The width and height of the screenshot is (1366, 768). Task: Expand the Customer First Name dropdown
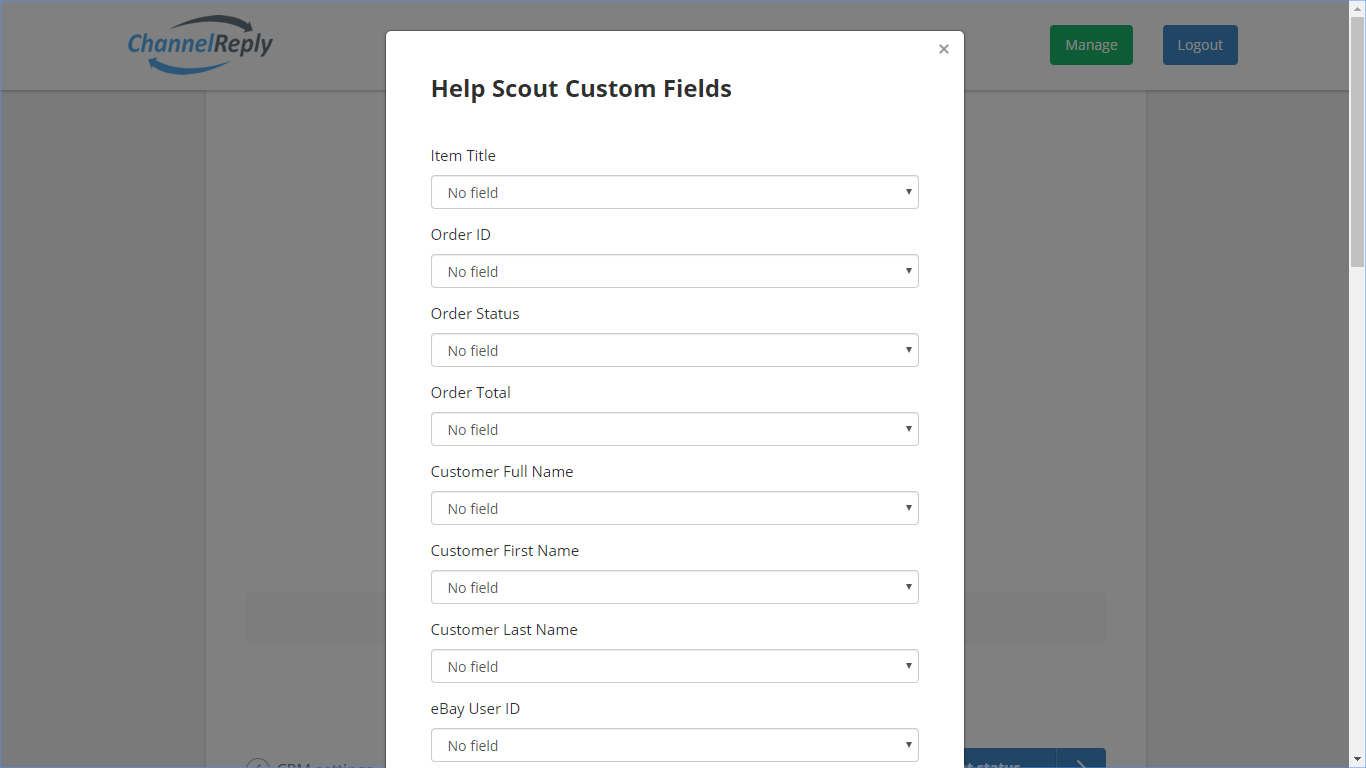pos(675,587)
